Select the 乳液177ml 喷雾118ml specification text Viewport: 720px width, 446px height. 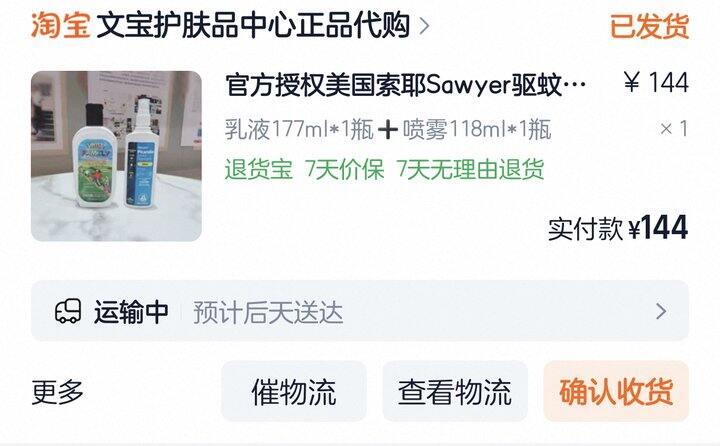pyautogui.click(x=388, y=129)
